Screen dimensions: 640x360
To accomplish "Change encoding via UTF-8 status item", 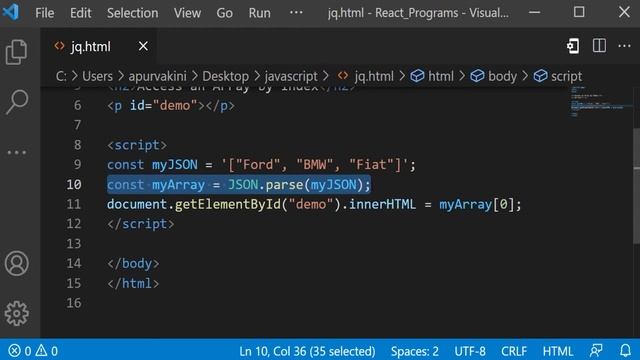I will (470, 351).
